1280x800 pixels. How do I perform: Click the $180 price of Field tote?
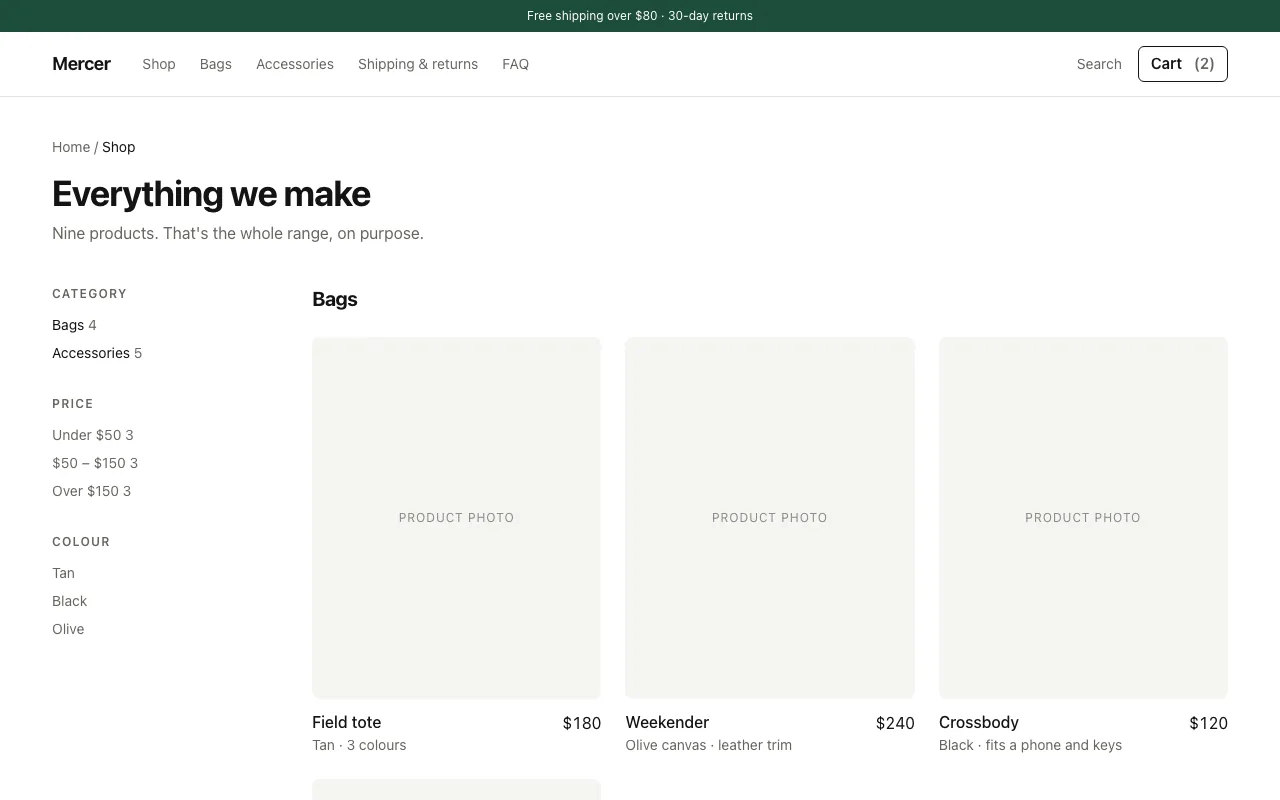pyautogui.click(x=582, y=723)
